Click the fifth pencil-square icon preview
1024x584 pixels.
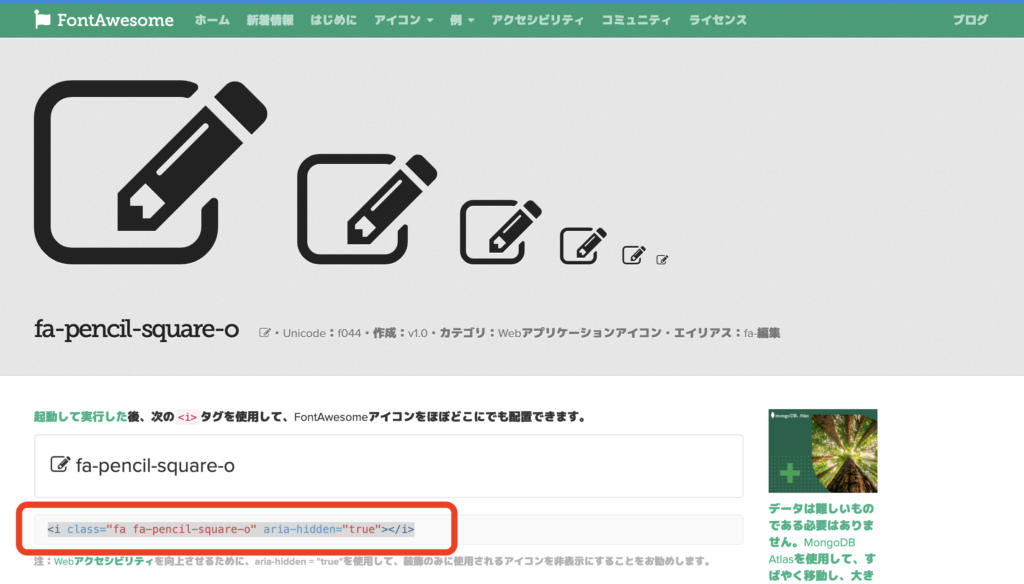pos(633,255)
